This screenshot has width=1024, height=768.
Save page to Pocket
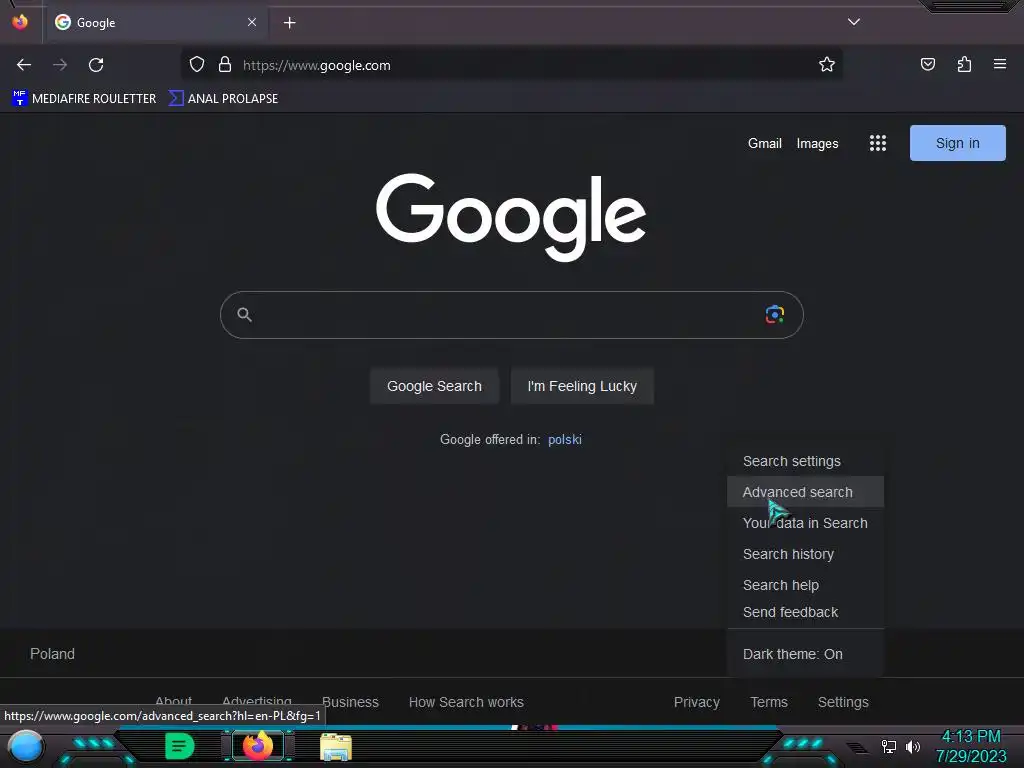click(x=927, y=64)
